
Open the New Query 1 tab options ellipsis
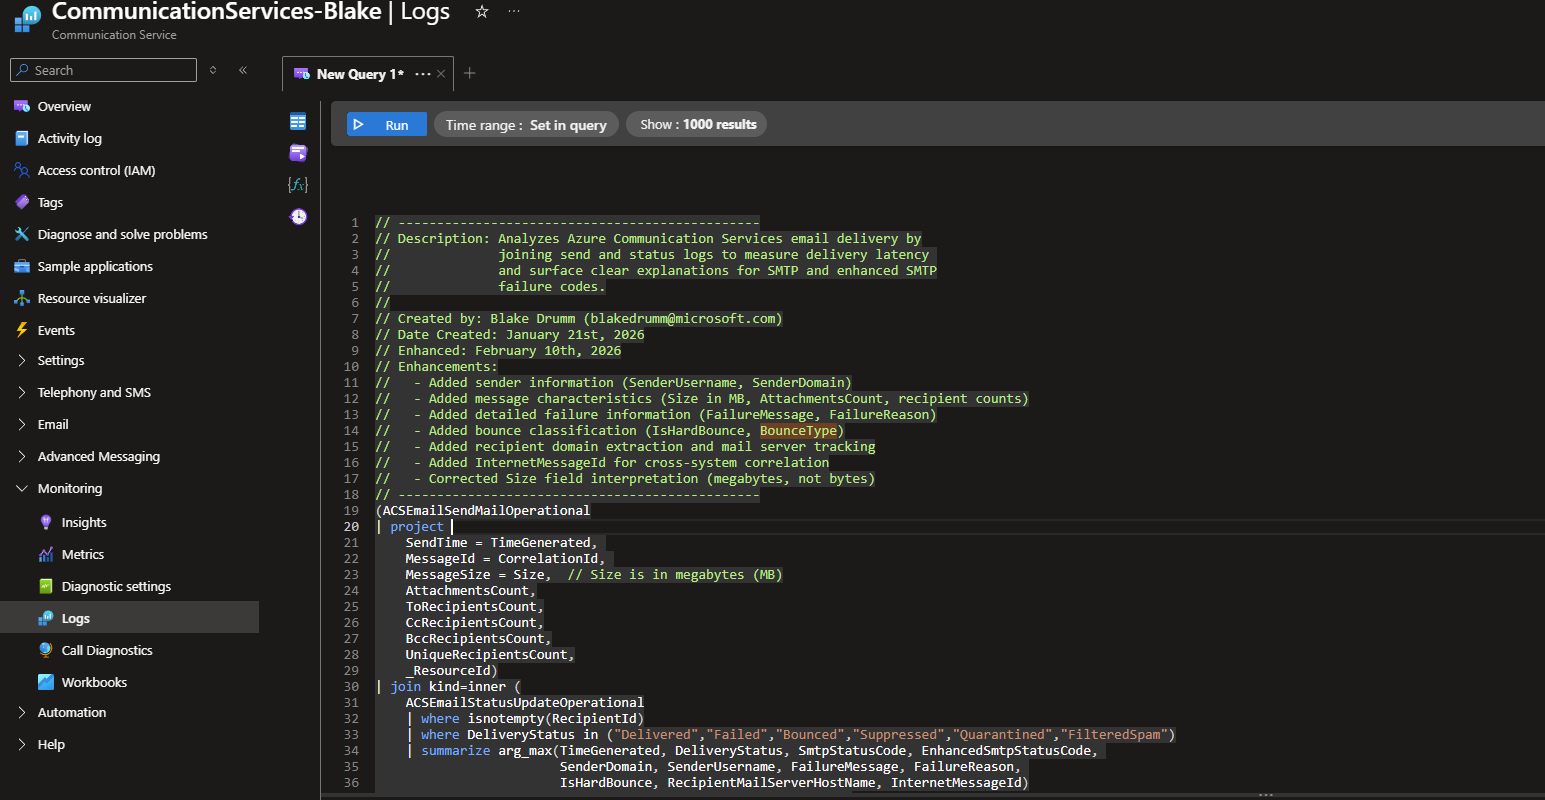pos(422,74)
